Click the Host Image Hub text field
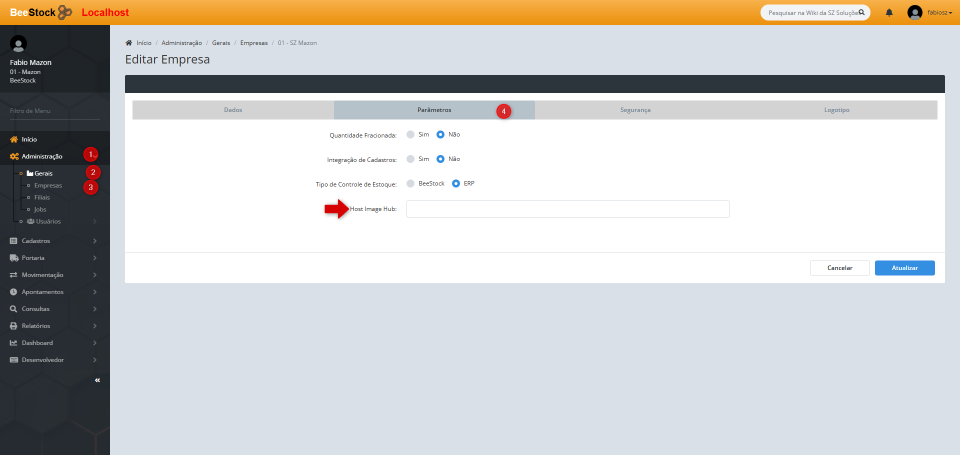The image size is (960, 455). coord(567,209)
